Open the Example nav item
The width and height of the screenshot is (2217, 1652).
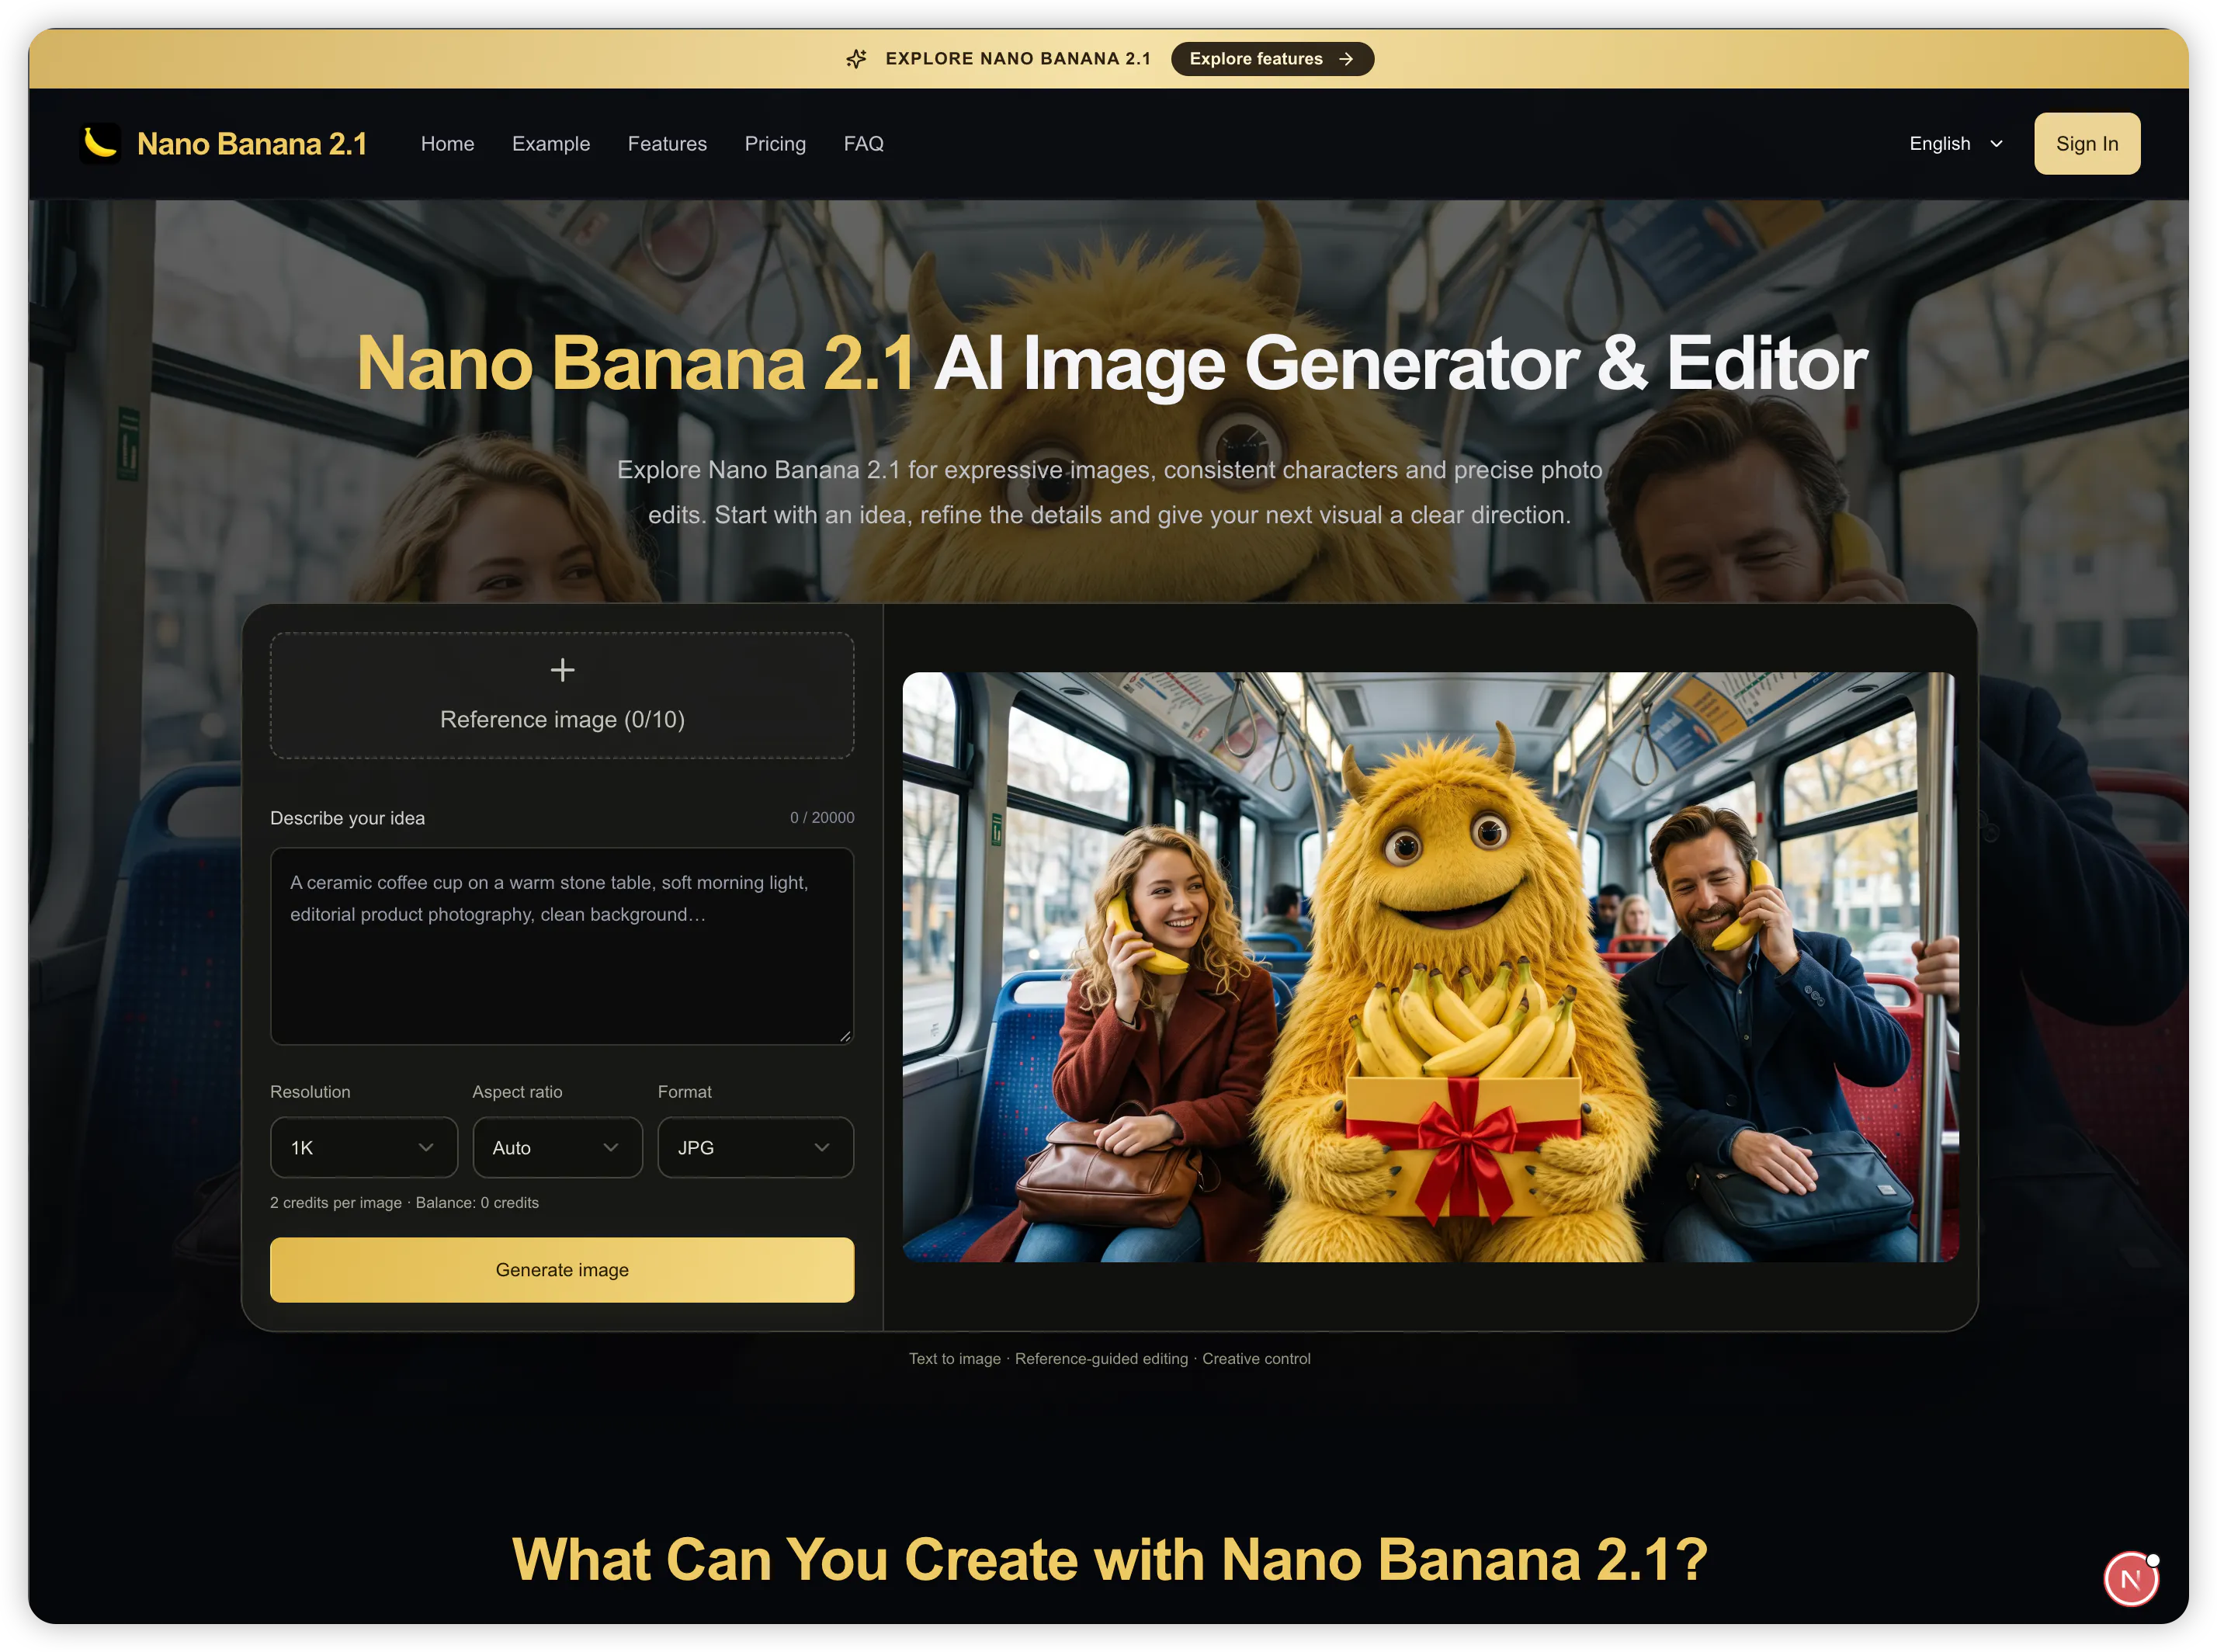pos(551,144)
